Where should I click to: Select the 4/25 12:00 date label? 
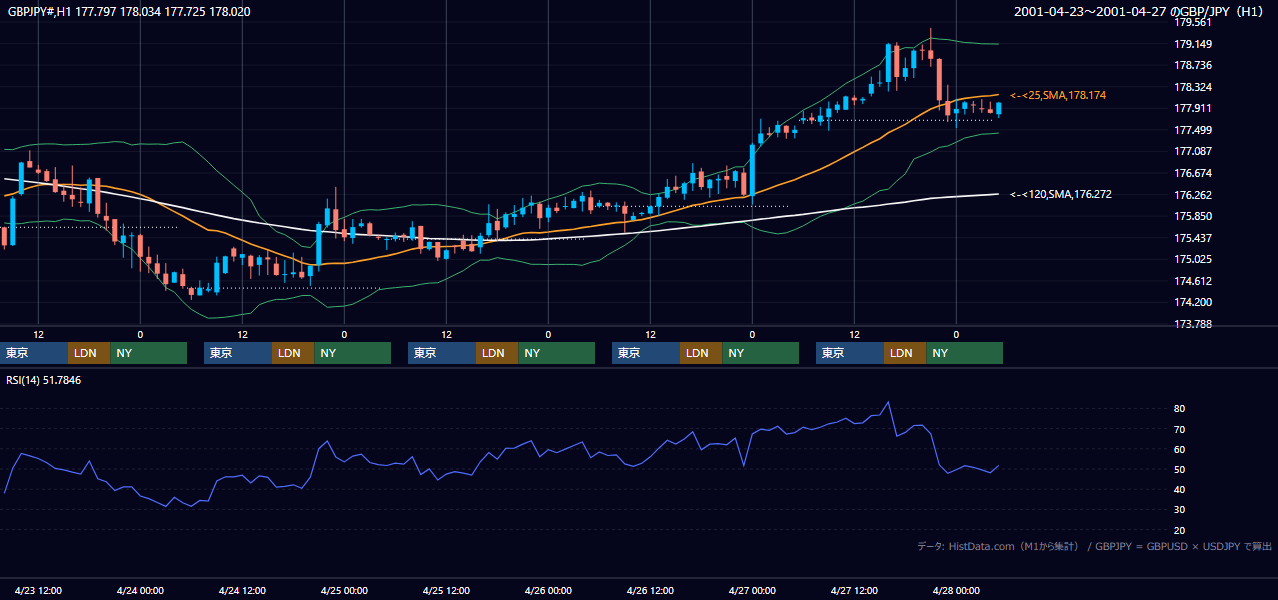(x=446, y=591)
